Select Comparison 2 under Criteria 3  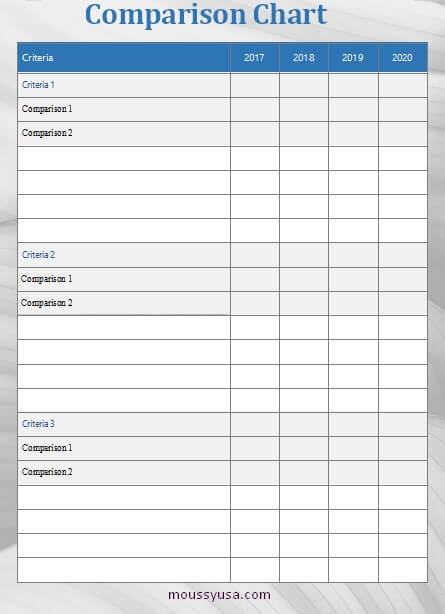coord(47,472)
